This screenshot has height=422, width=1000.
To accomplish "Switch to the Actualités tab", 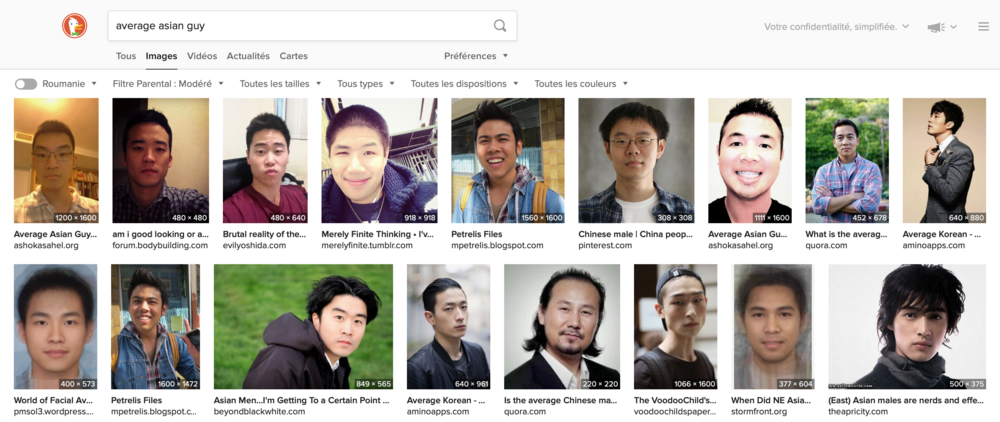I will click(x=248, y=56).
